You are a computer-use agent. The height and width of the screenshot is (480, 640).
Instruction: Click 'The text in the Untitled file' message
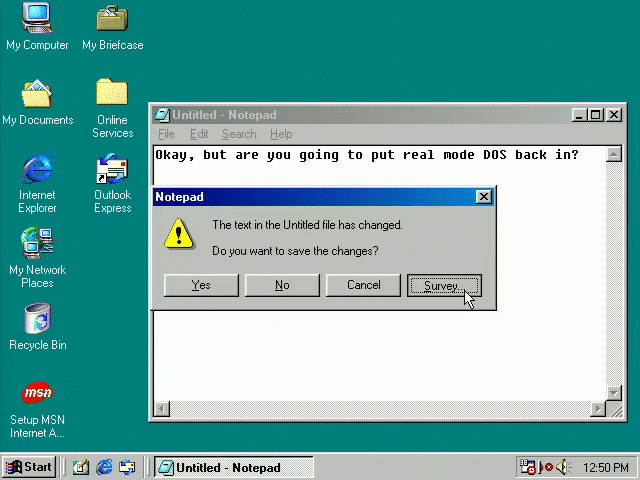pos(267,225)
